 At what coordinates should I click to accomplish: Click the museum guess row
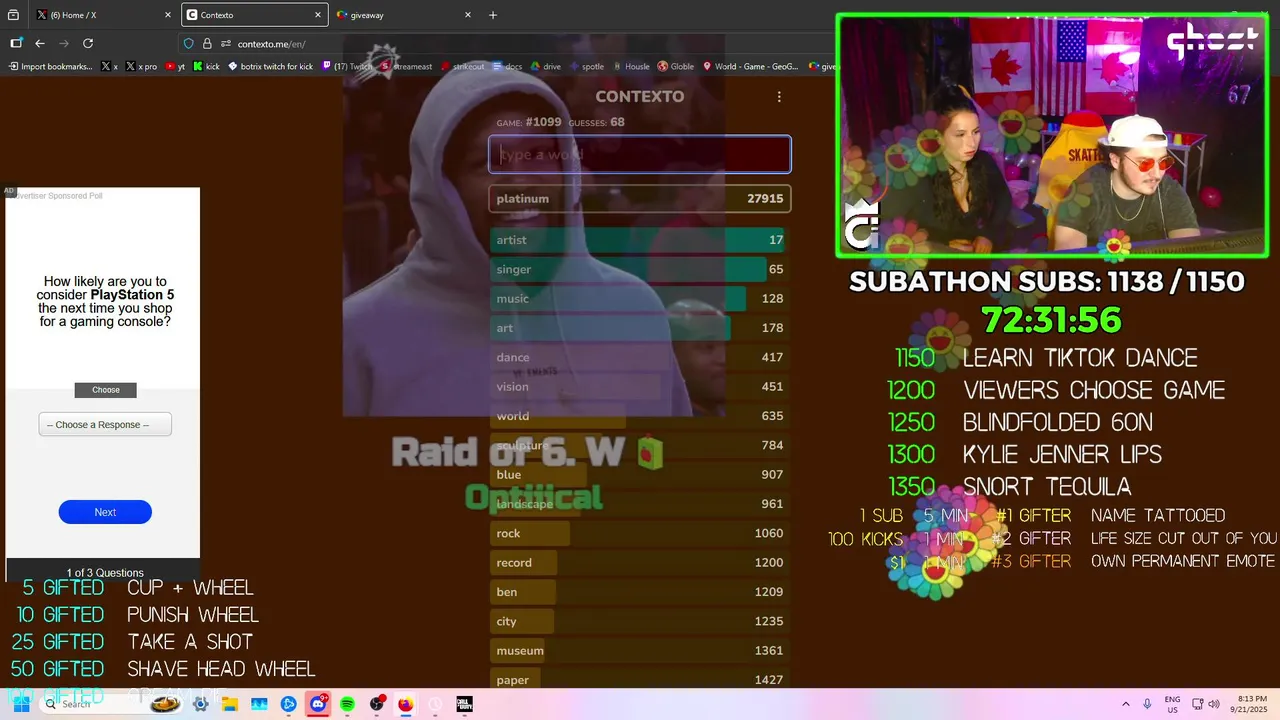coord(640,650)
